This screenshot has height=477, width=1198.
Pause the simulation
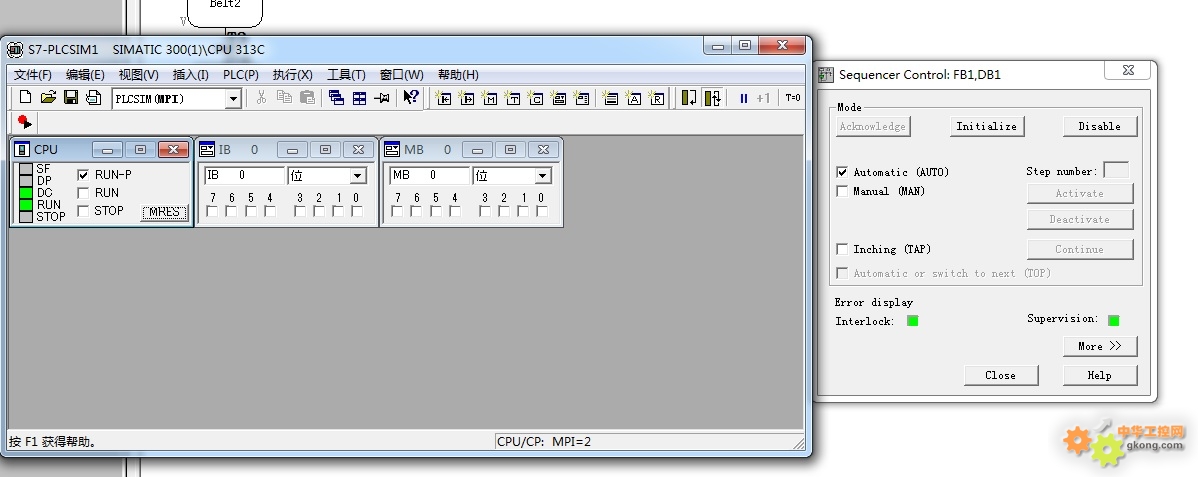pos(743,98)
